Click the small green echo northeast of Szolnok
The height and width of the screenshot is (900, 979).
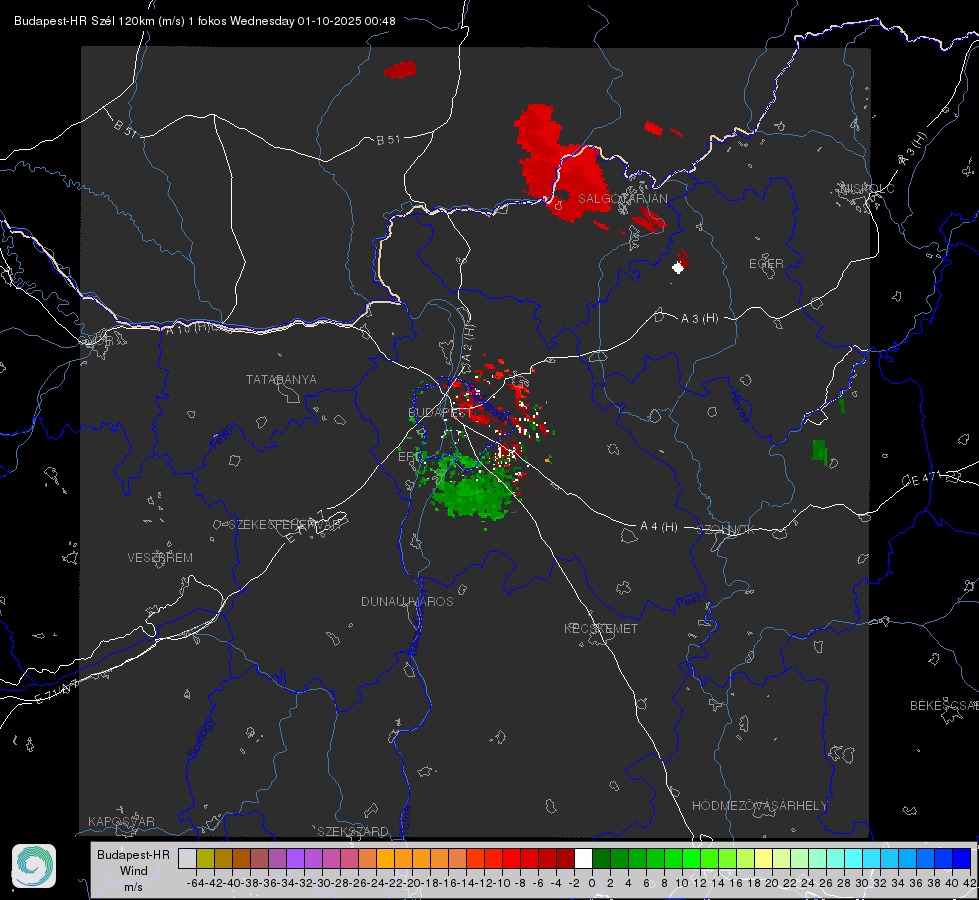click(820, 451)
